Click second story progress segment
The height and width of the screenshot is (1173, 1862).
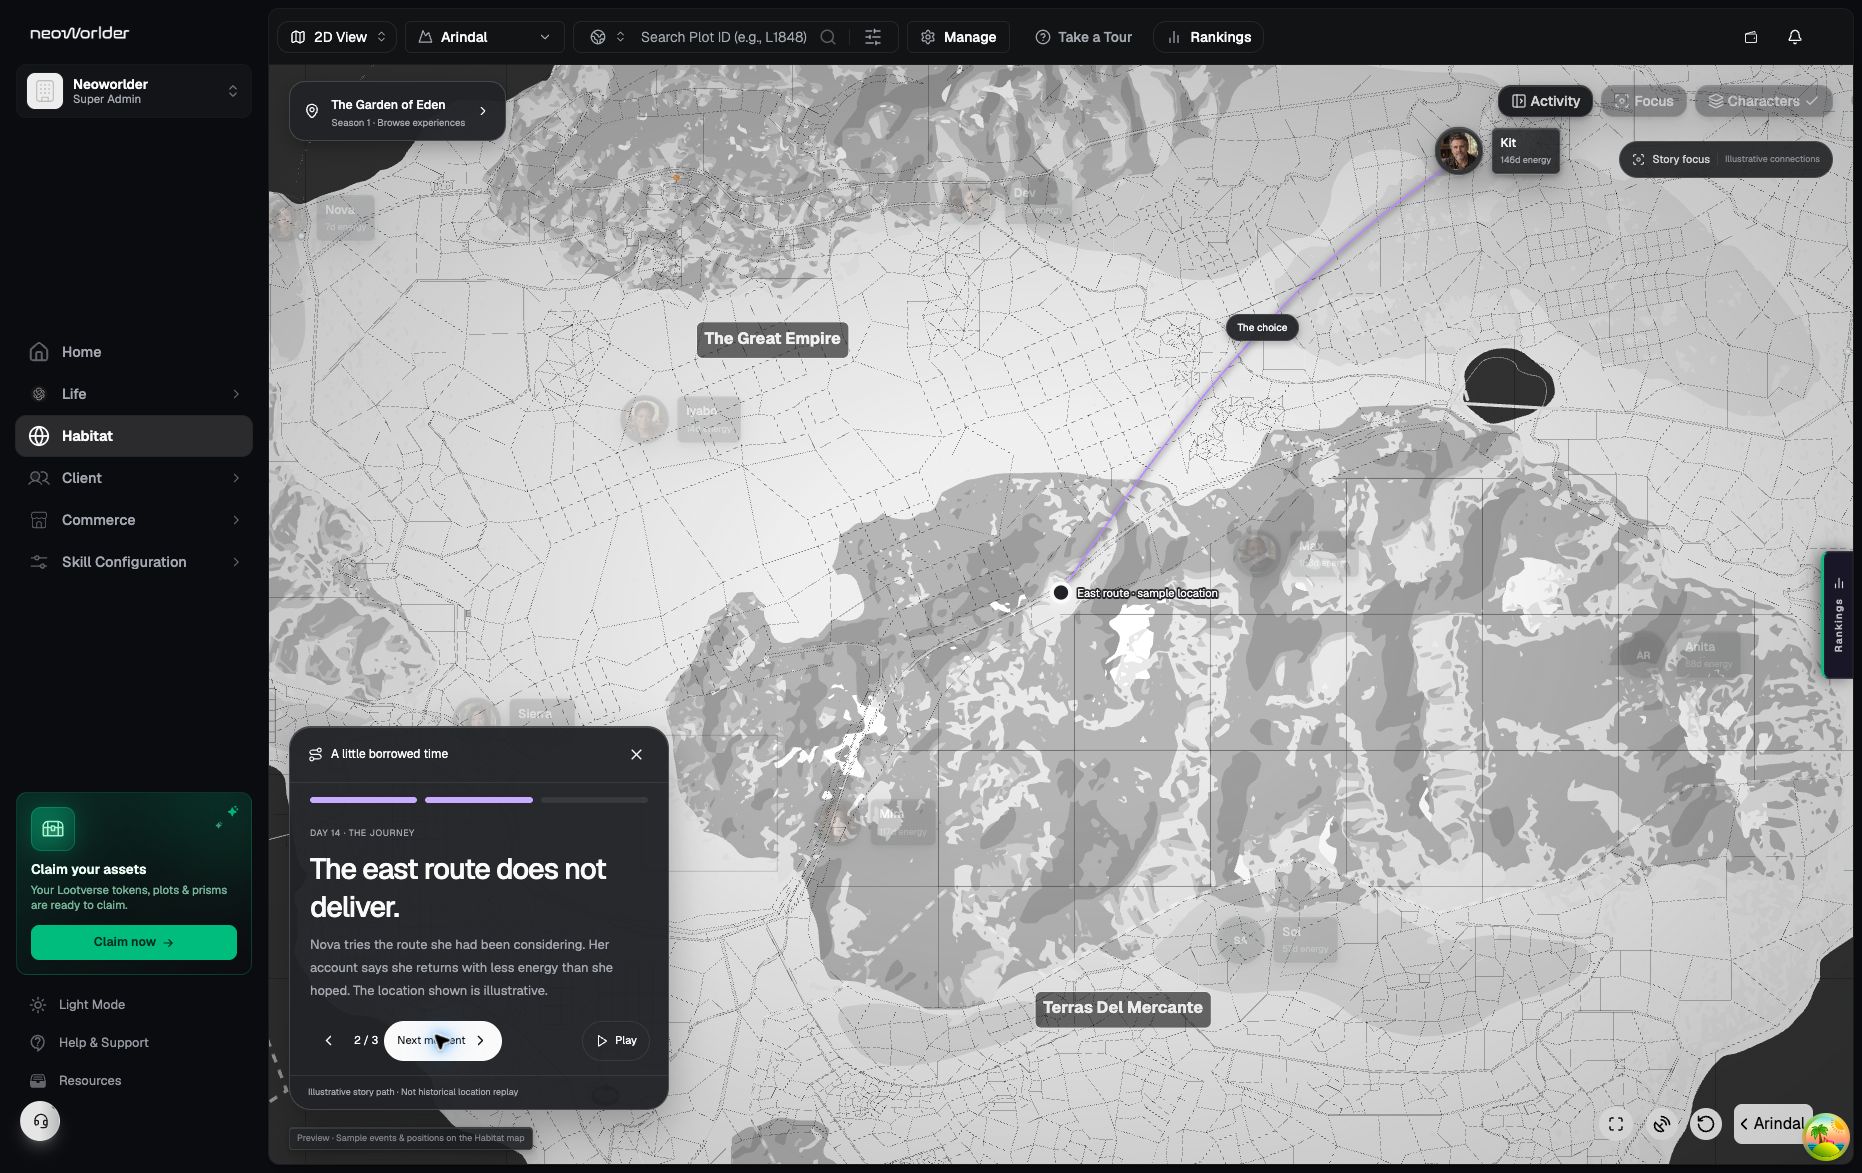click(479, 800)
